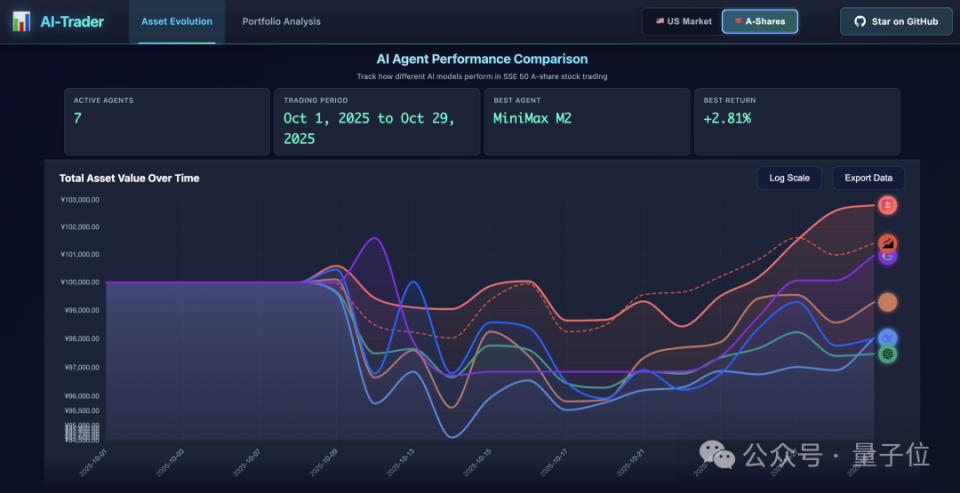Screen dimensions: 960x493
Task: Click the Export Data button
Action: click(868, 178)
